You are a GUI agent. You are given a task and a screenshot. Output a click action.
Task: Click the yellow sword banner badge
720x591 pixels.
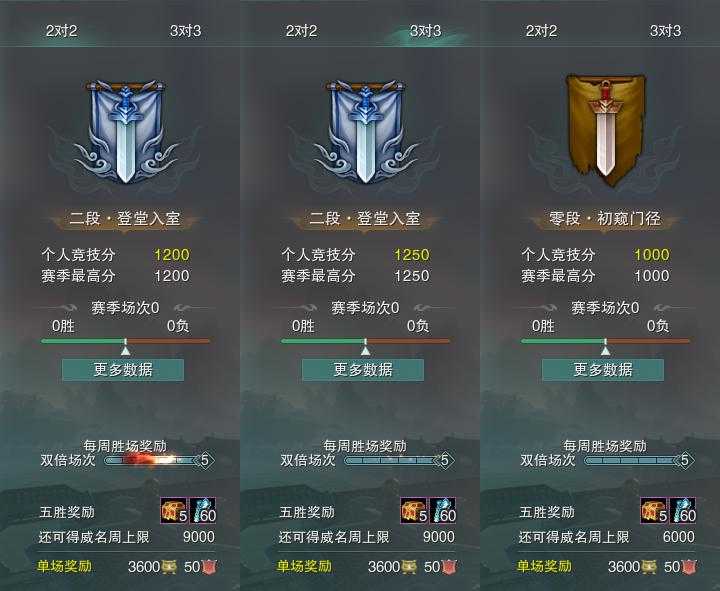click(x=605, y=131)
